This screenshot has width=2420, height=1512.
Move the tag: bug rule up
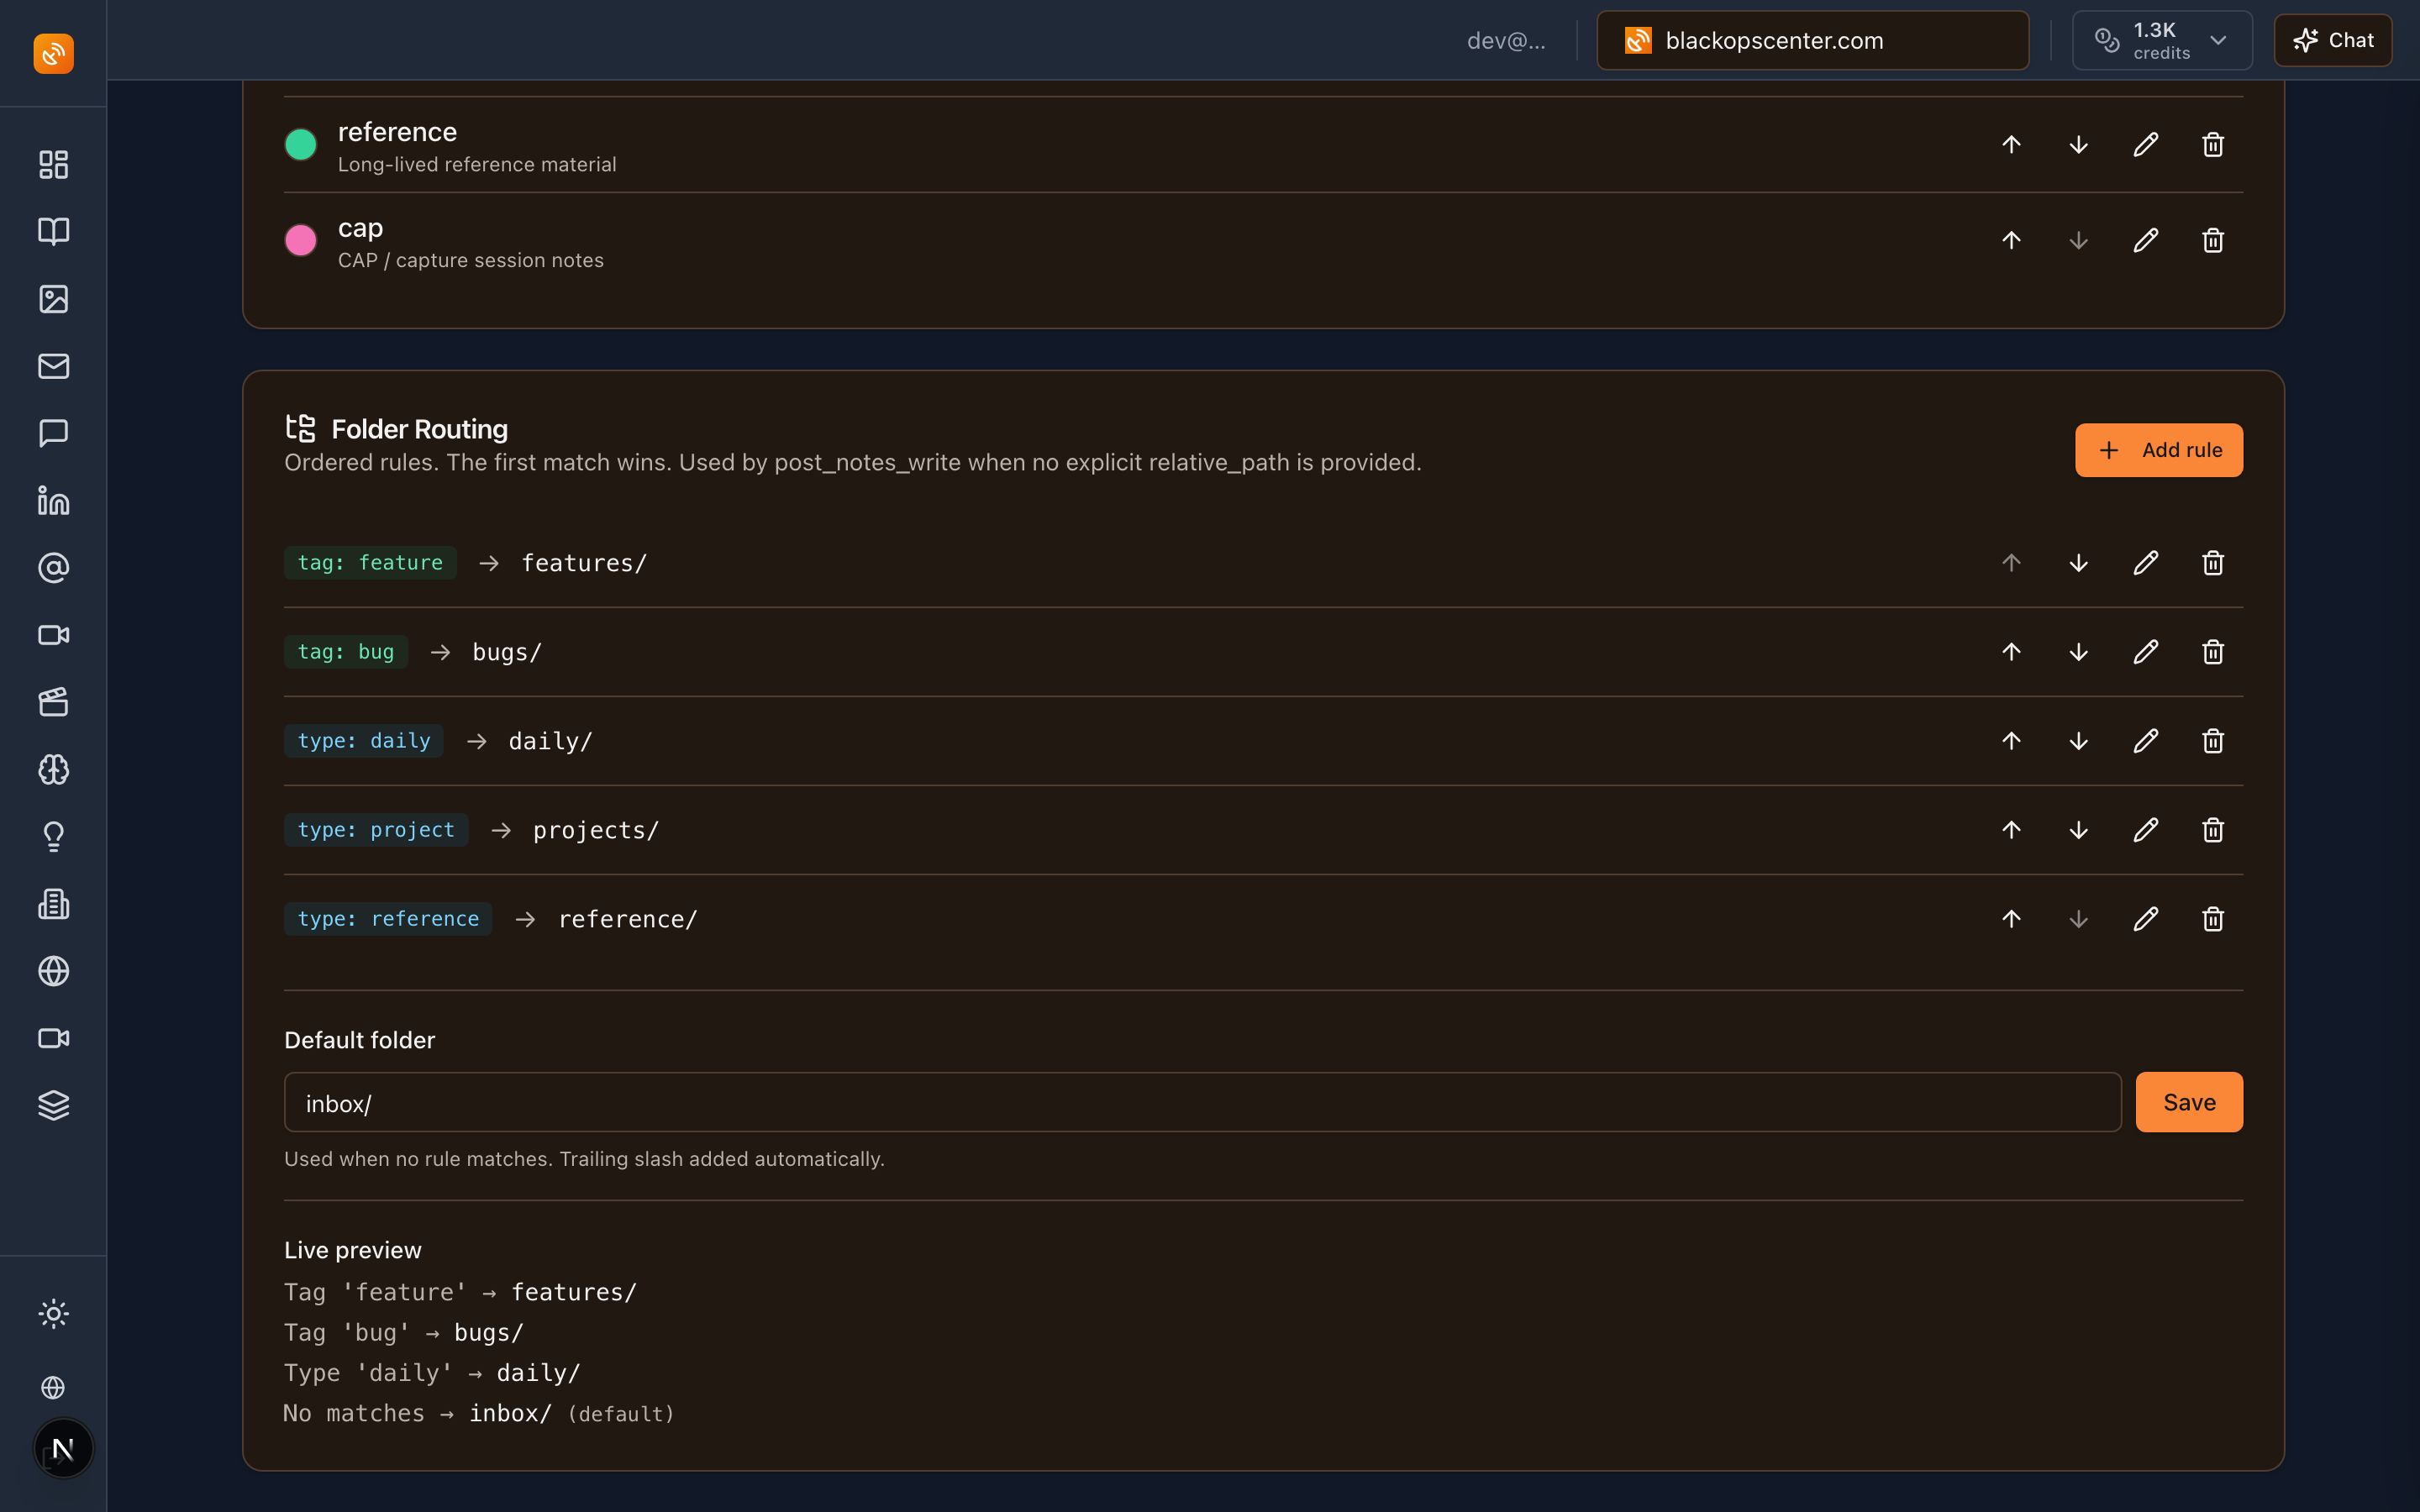[2011, 652]
